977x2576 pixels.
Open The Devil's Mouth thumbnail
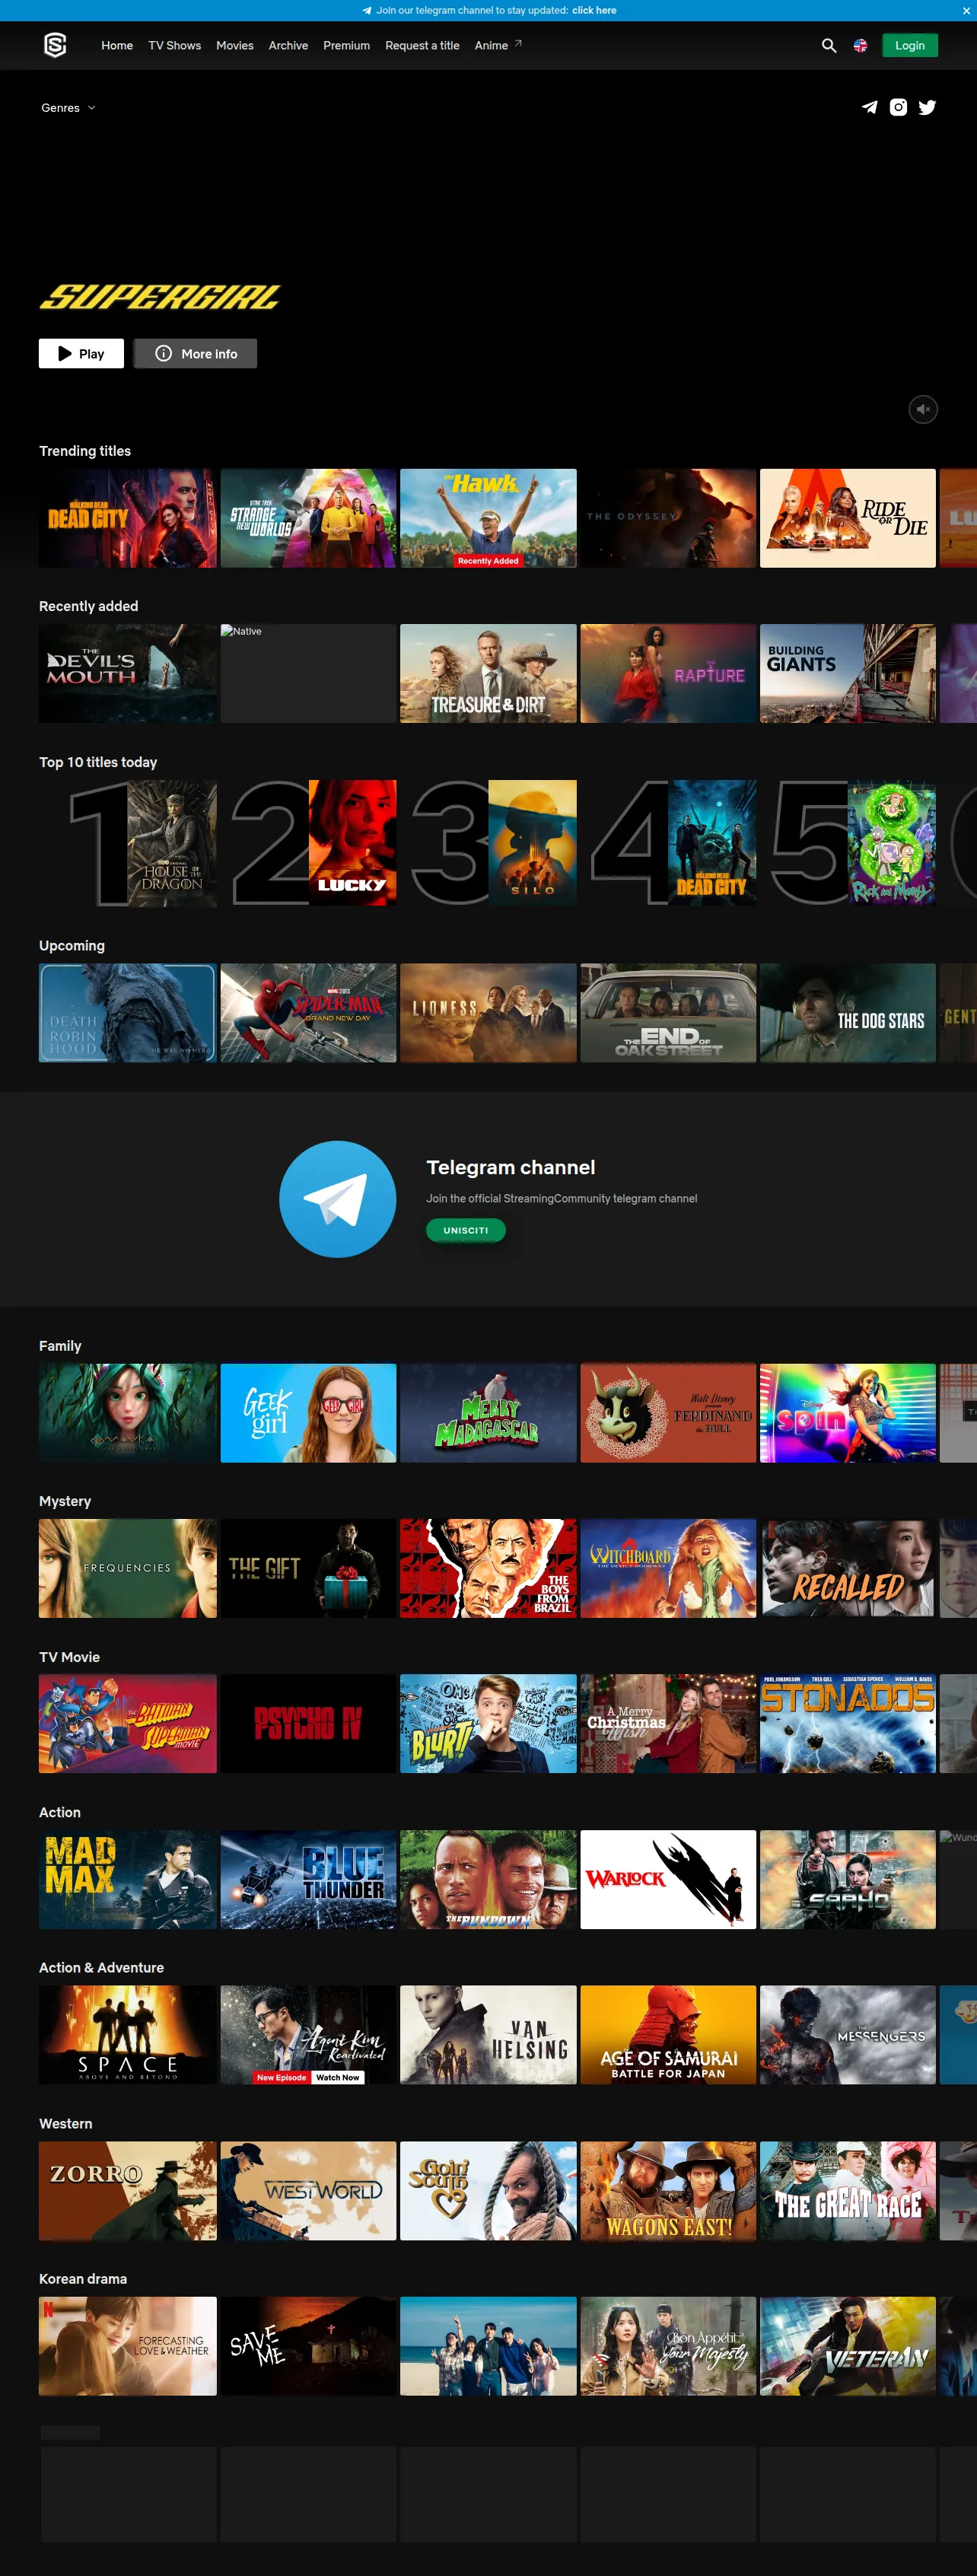(x=128, y=674)
